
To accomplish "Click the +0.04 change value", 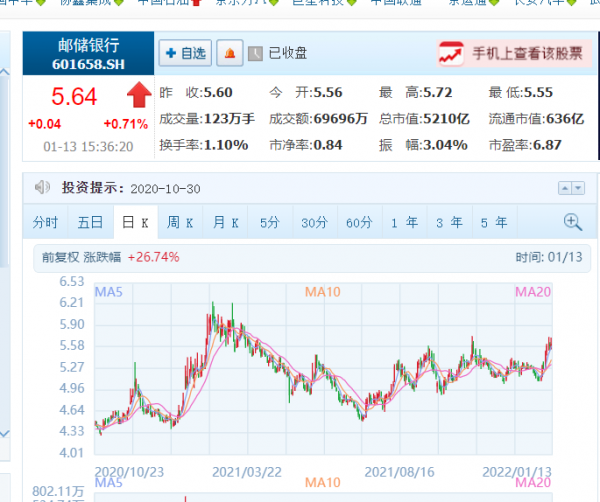I will point(44,124).
